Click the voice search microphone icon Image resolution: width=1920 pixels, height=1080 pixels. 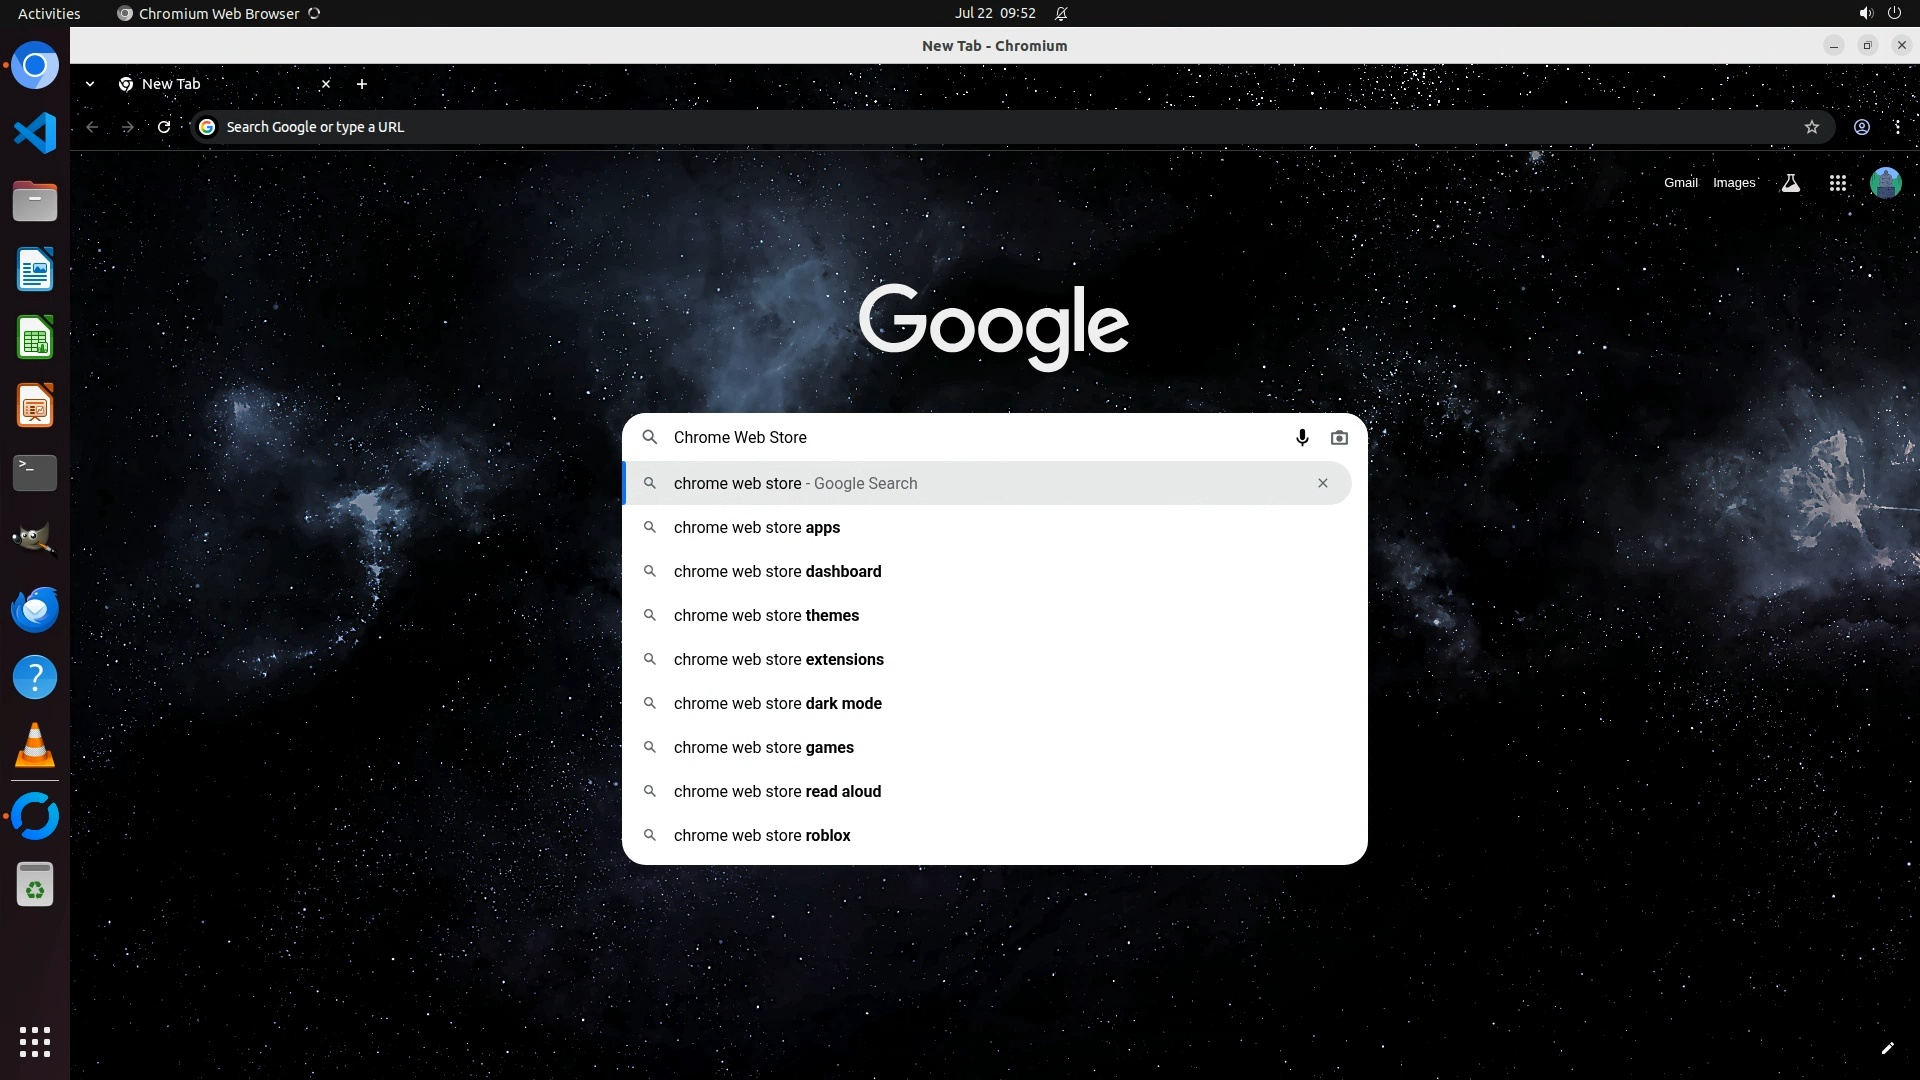pyautogui.click(x=1302, y=438)
